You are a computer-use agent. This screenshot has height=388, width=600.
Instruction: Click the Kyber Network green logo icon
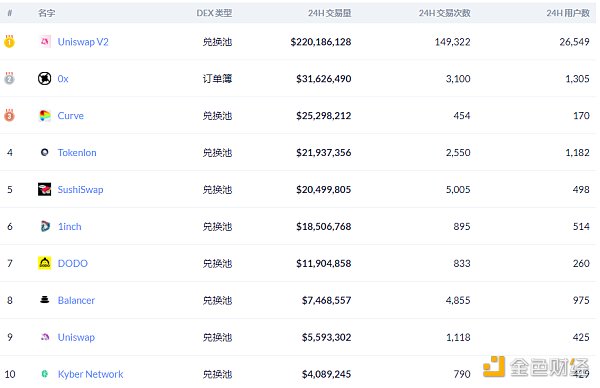coord(45,373)
